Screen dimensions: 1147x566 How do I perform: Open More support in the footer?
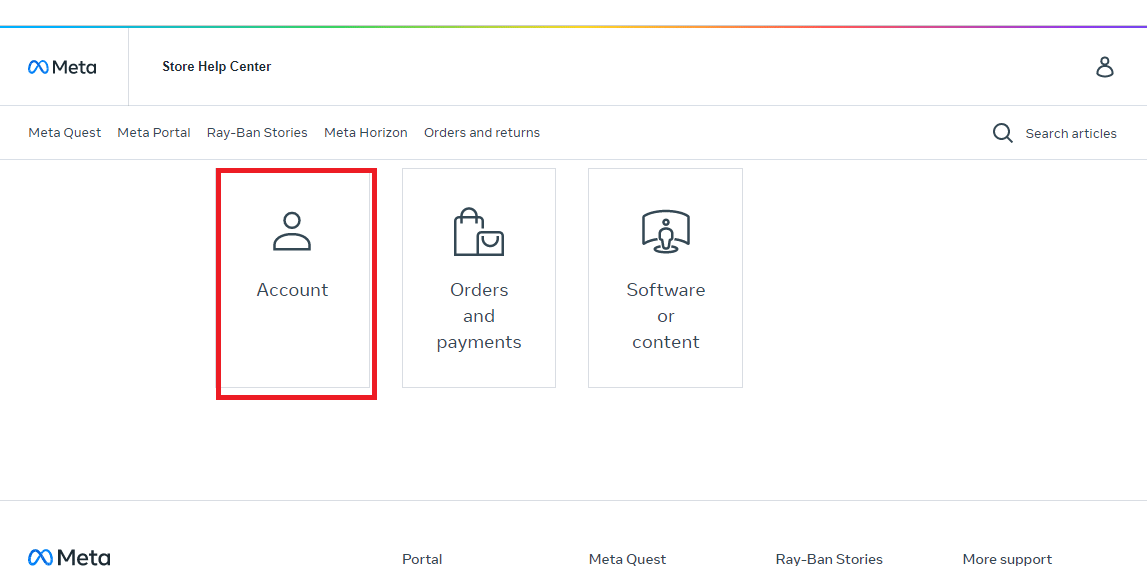coord(1007,559)
